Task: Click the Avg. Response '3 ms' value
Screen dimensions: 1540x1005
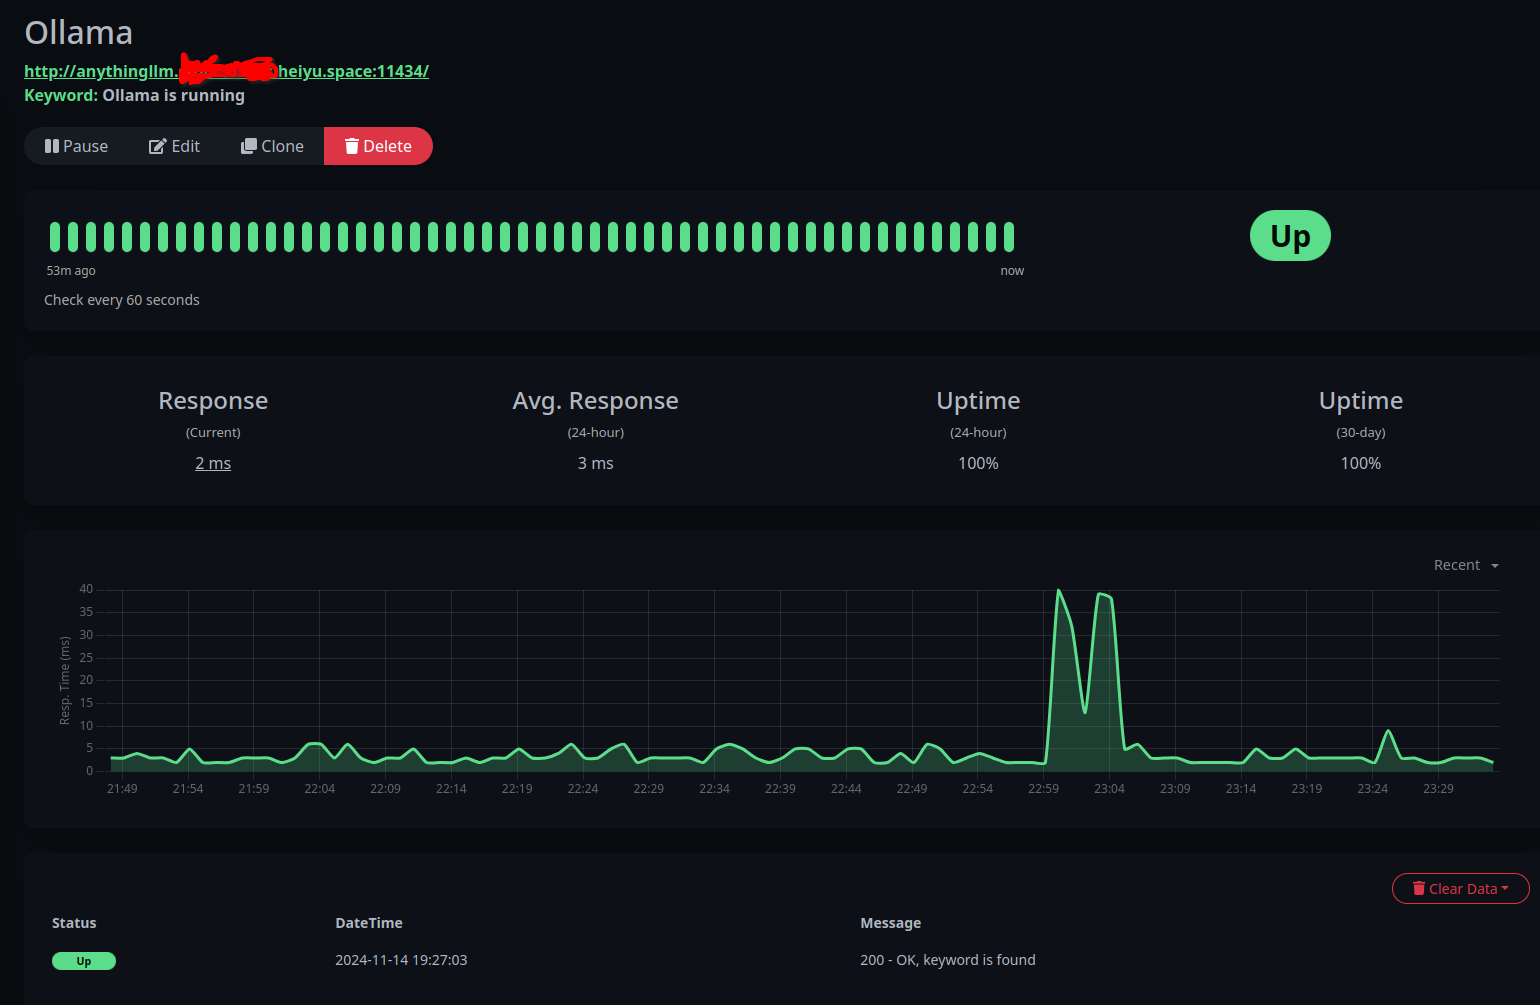Action: coord(596,463)
